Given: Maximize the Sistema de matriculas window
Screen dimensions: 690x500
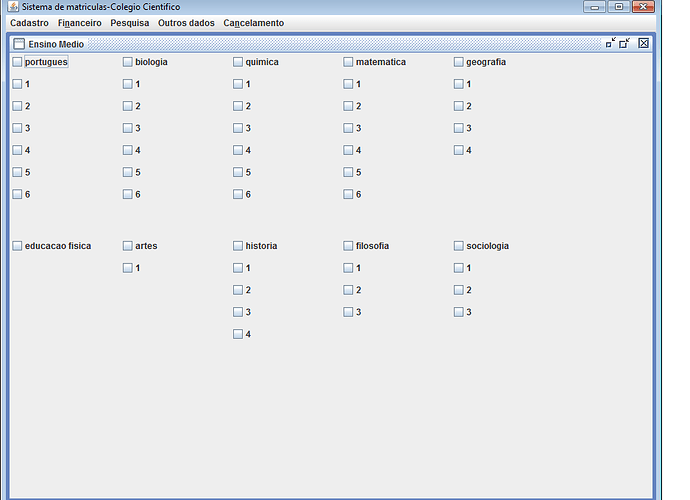Looking at the screenshot, I should click(x=619, y=7).
